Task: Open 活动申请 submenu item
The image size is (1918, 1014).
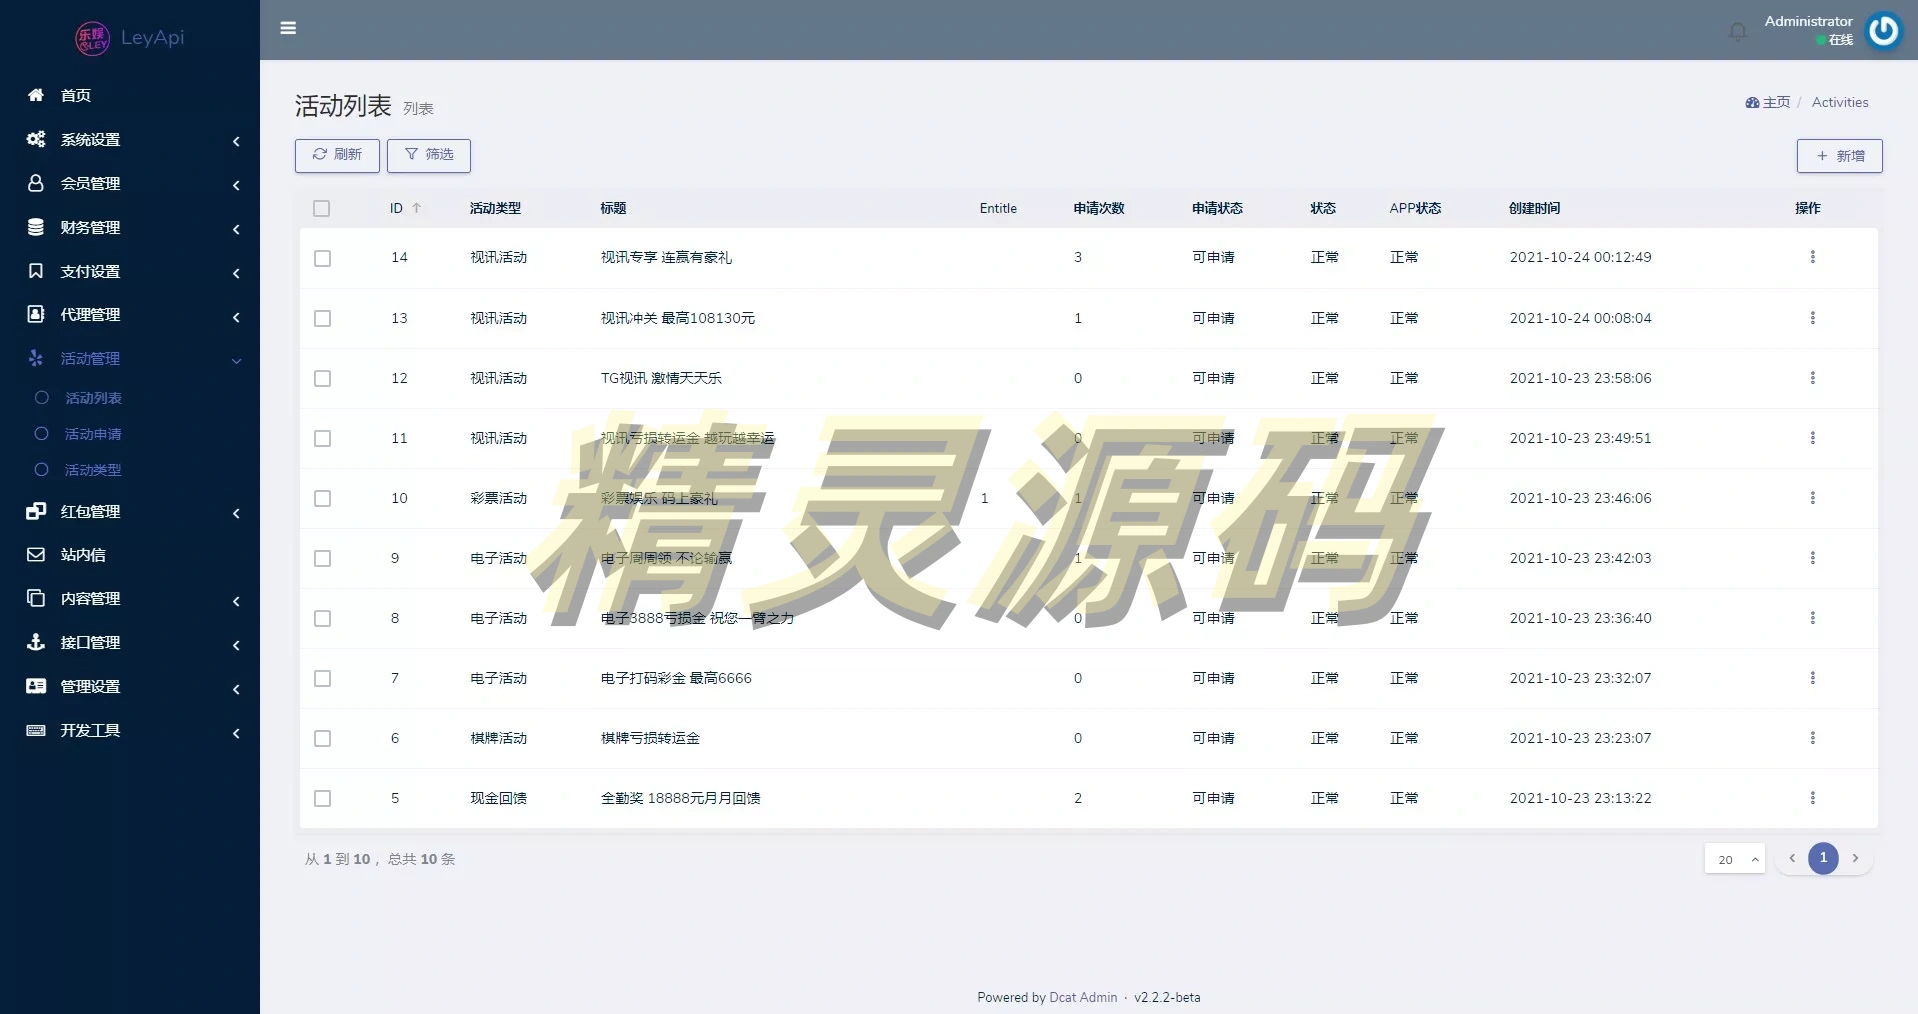Action: pyautogui.click(x=93, y=434)
